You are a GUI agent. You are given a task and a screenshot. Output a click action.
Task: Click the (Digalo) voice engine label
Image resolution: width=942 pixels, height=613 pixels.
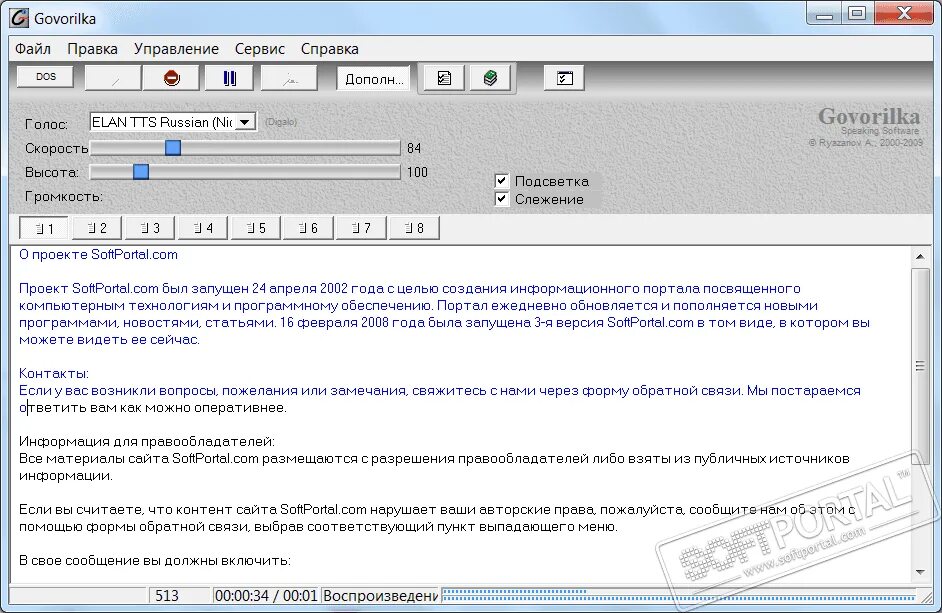click(x=281, y=122)
